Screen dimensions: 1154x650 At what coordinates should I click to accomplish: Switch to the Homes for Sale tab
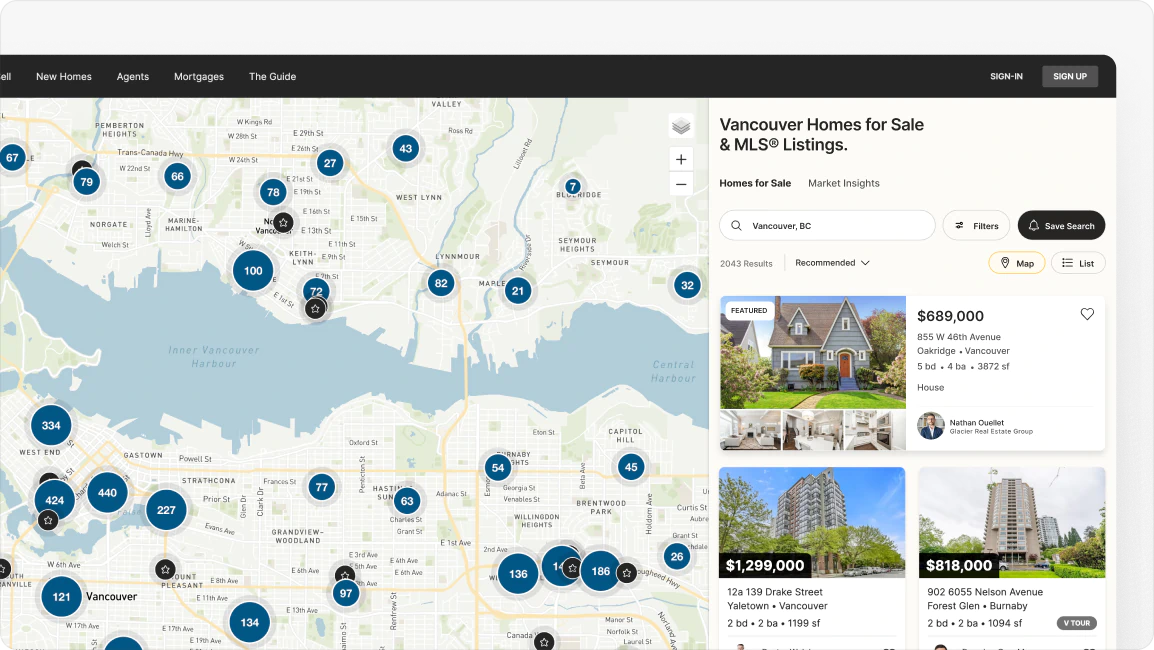[755, 183]
